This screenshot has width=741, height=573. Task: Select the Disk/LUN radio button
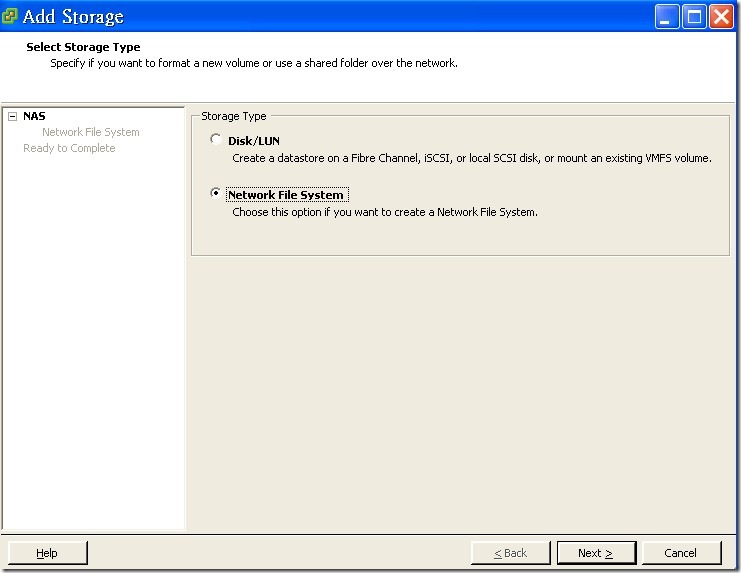point(215,140)
